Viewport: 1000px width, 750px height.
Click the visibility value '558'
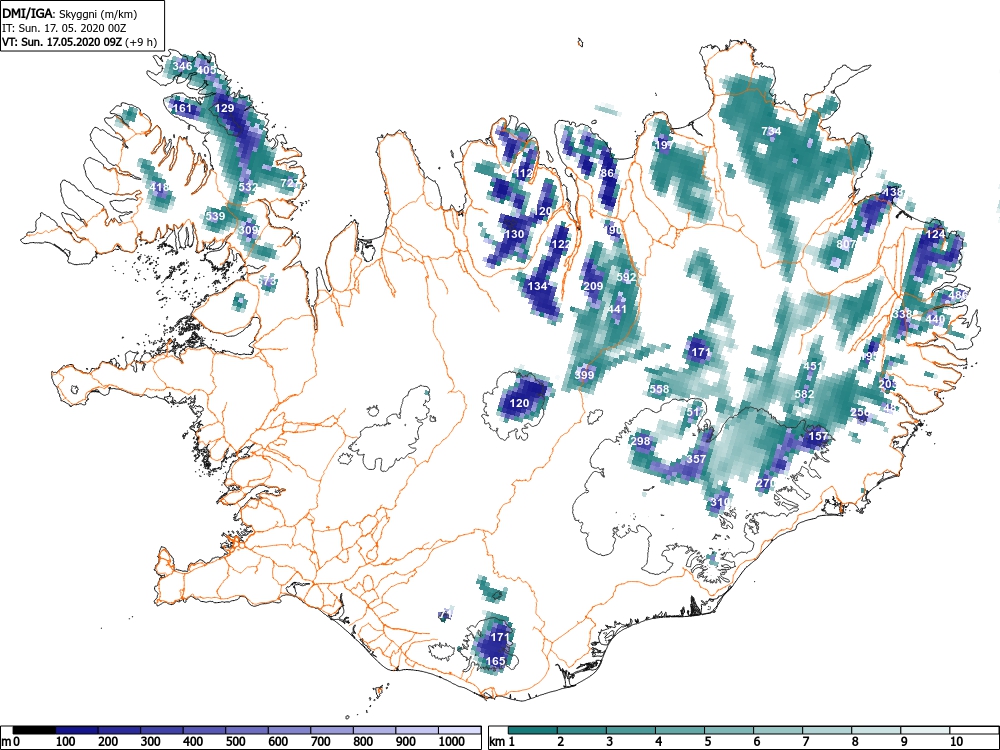click(x=659, y=389)
